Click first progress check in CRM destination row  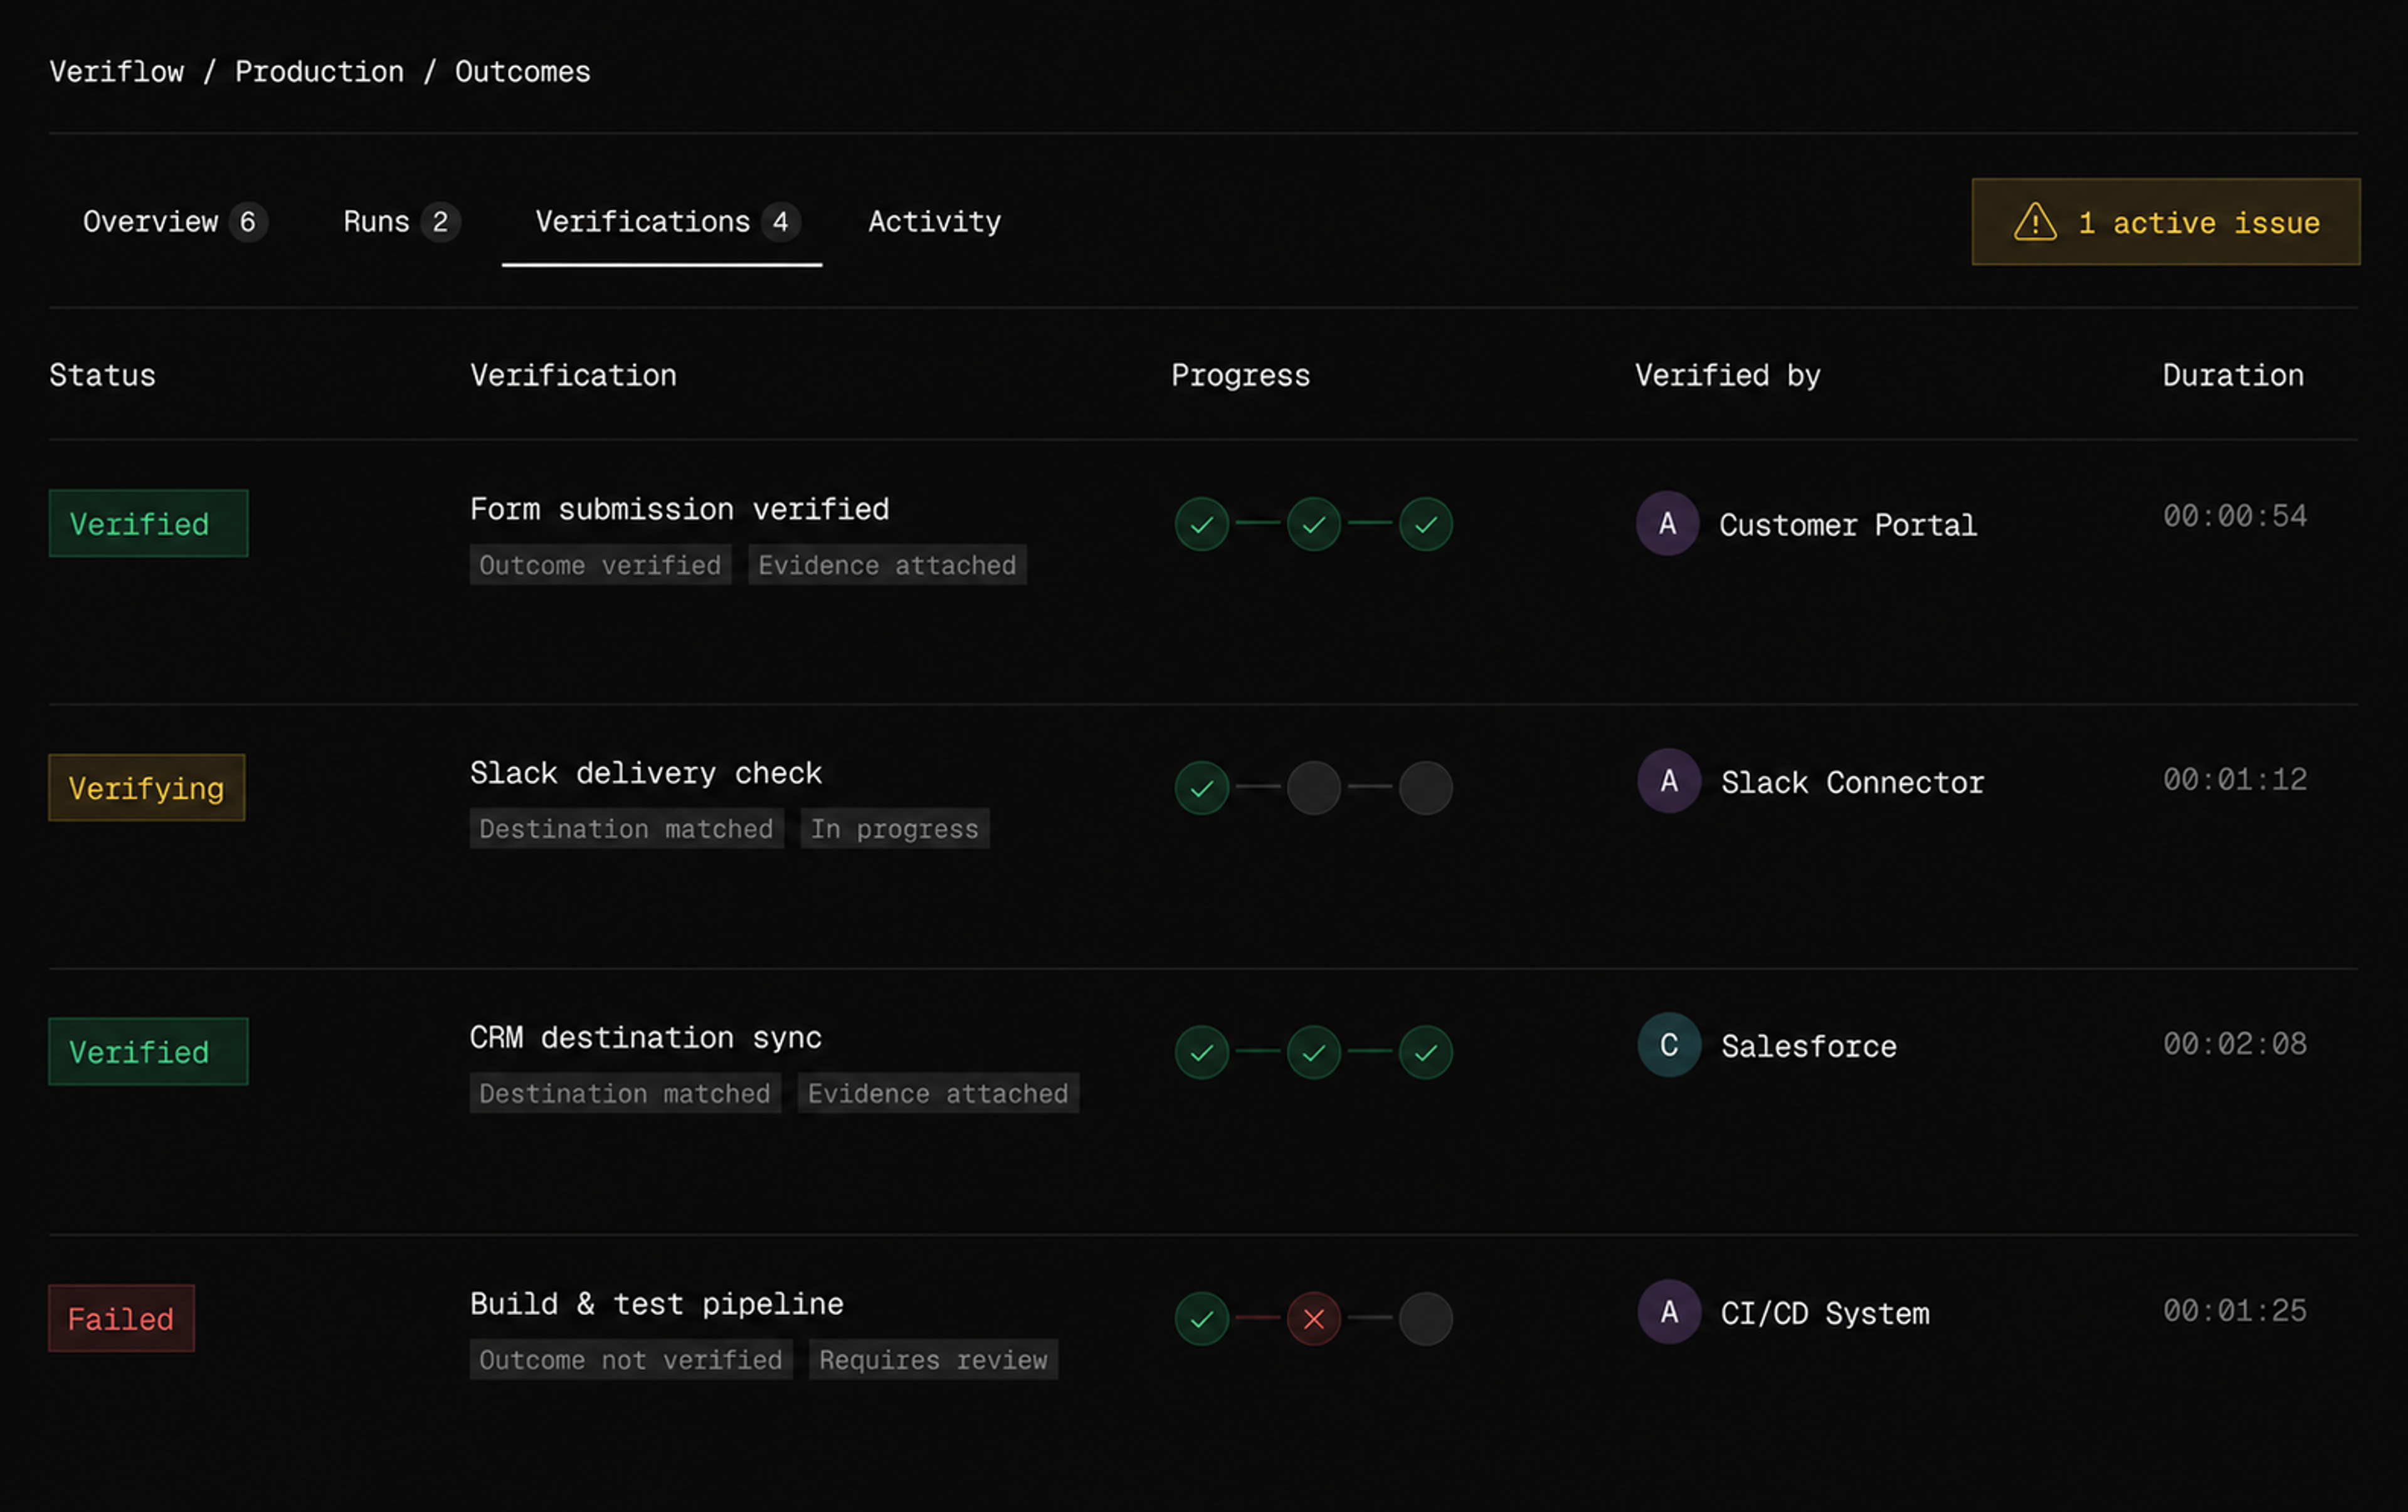1201,1052
